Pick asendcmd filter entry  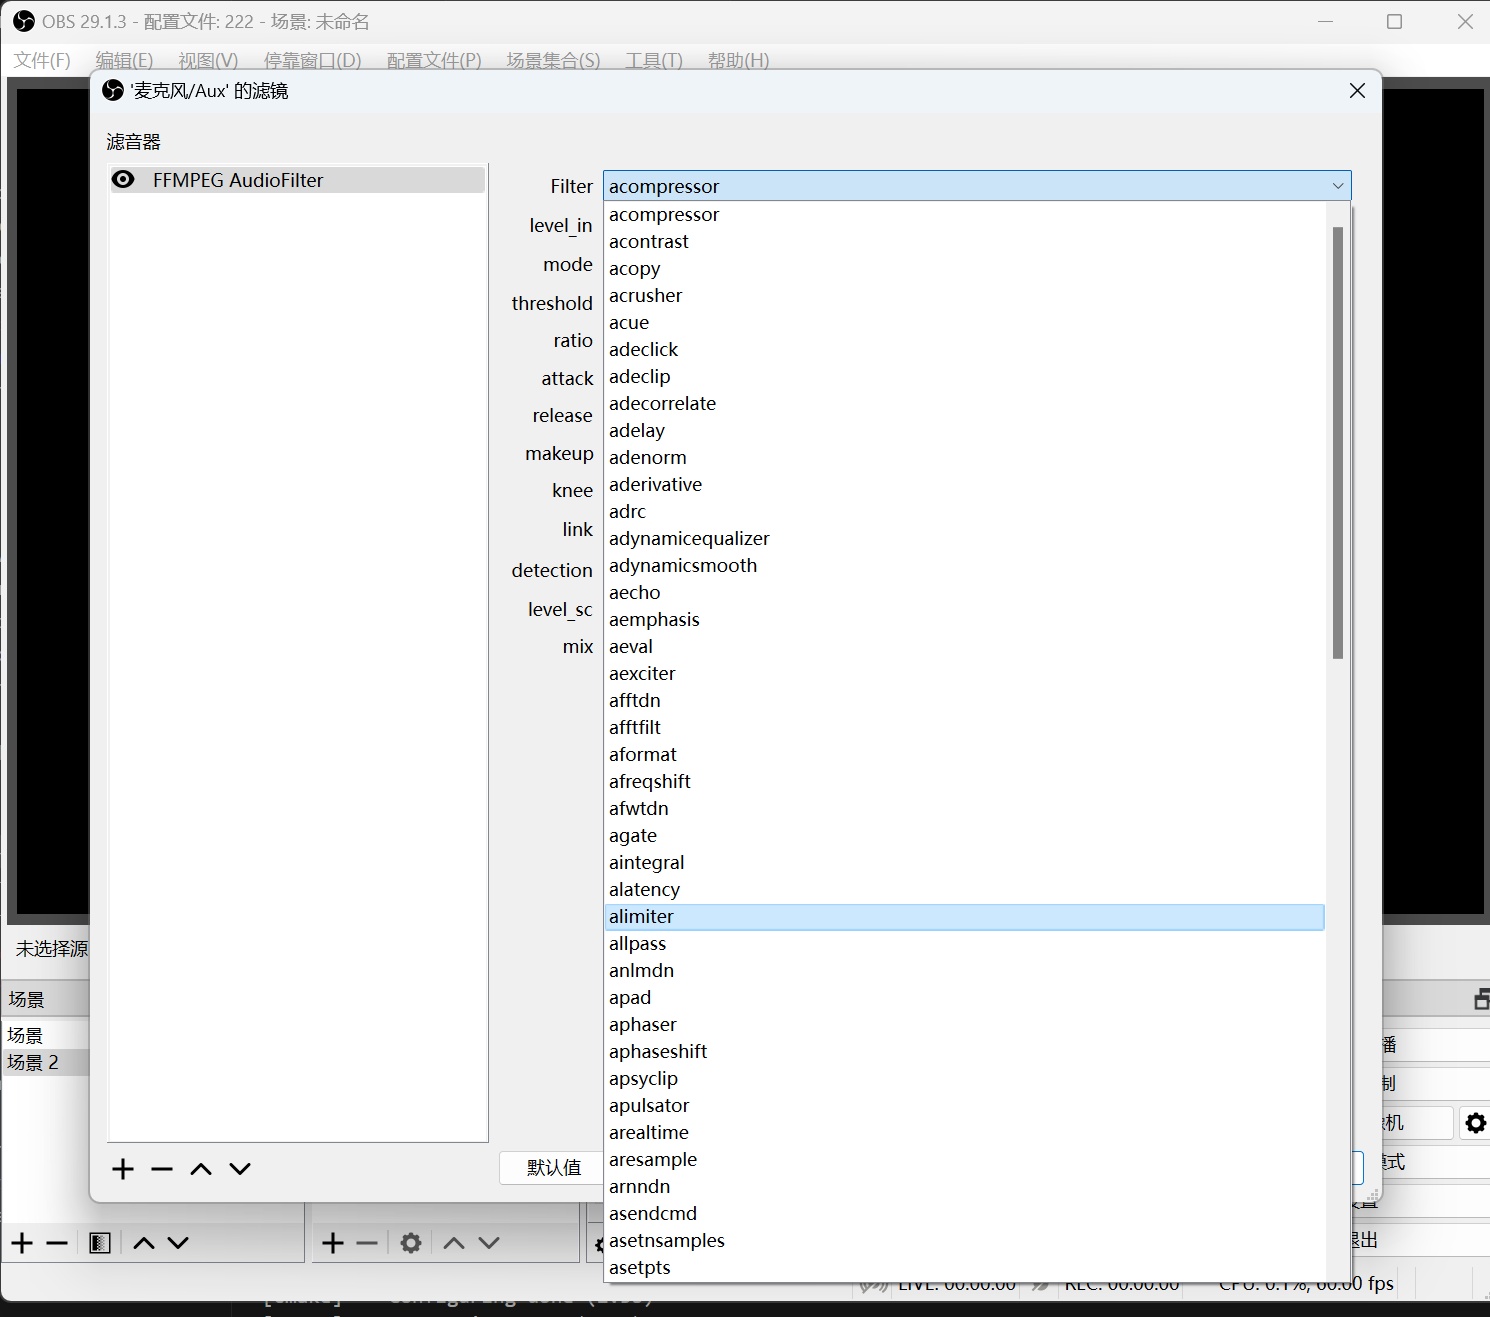964,1214
